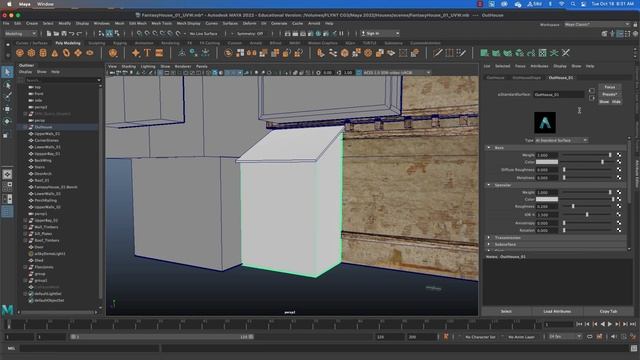
Task: Toggle defaultLightSet visibility box
Action: (x=25, y=294)
